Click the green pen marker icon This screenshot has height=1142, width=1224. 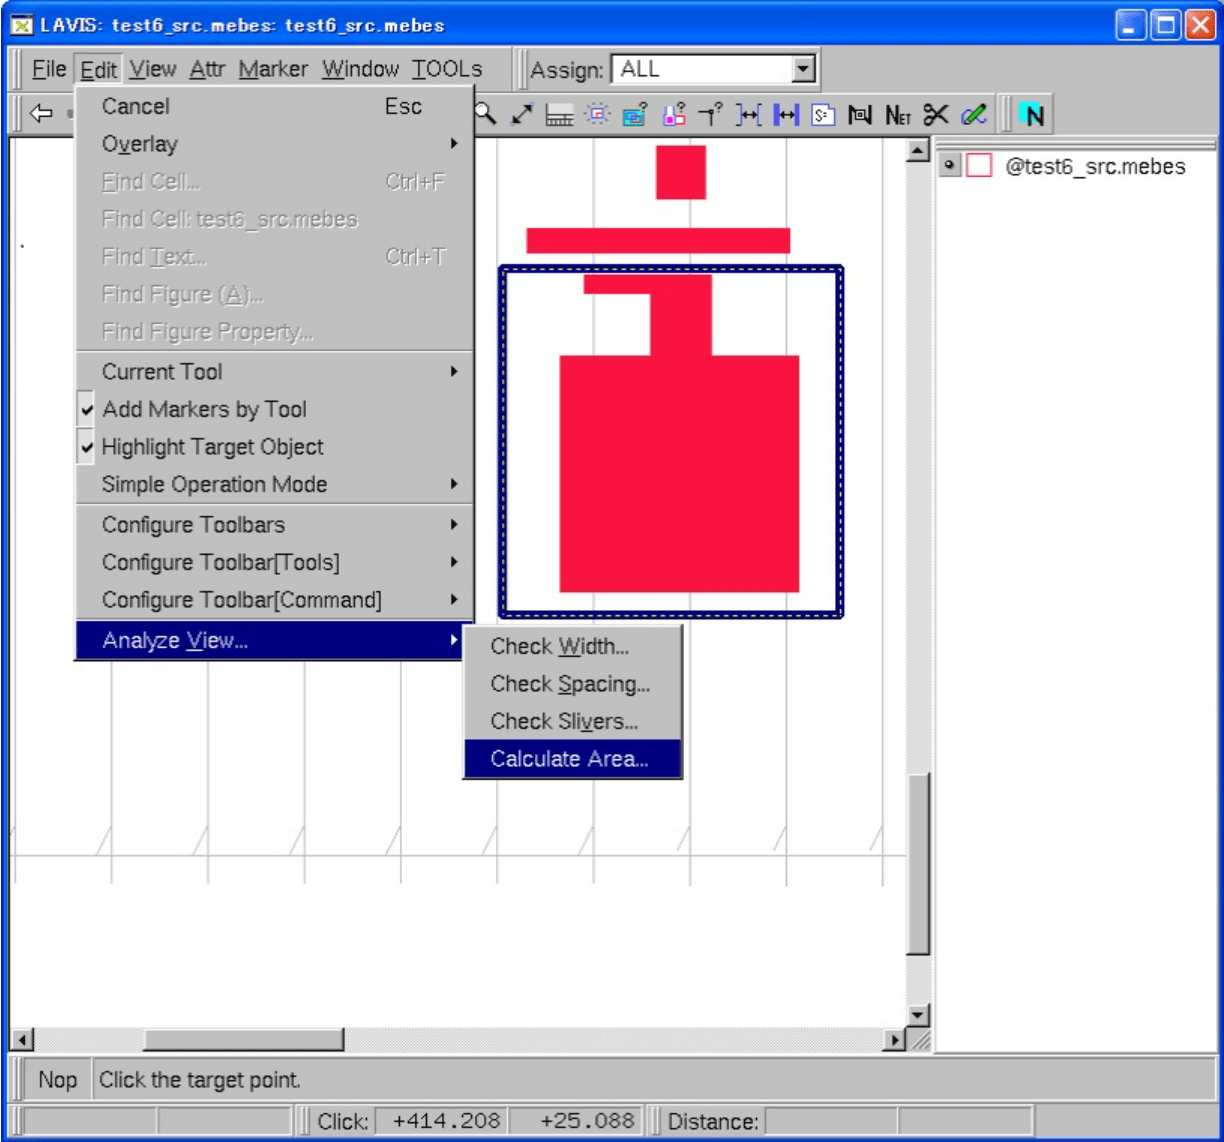tap(973, 115)
